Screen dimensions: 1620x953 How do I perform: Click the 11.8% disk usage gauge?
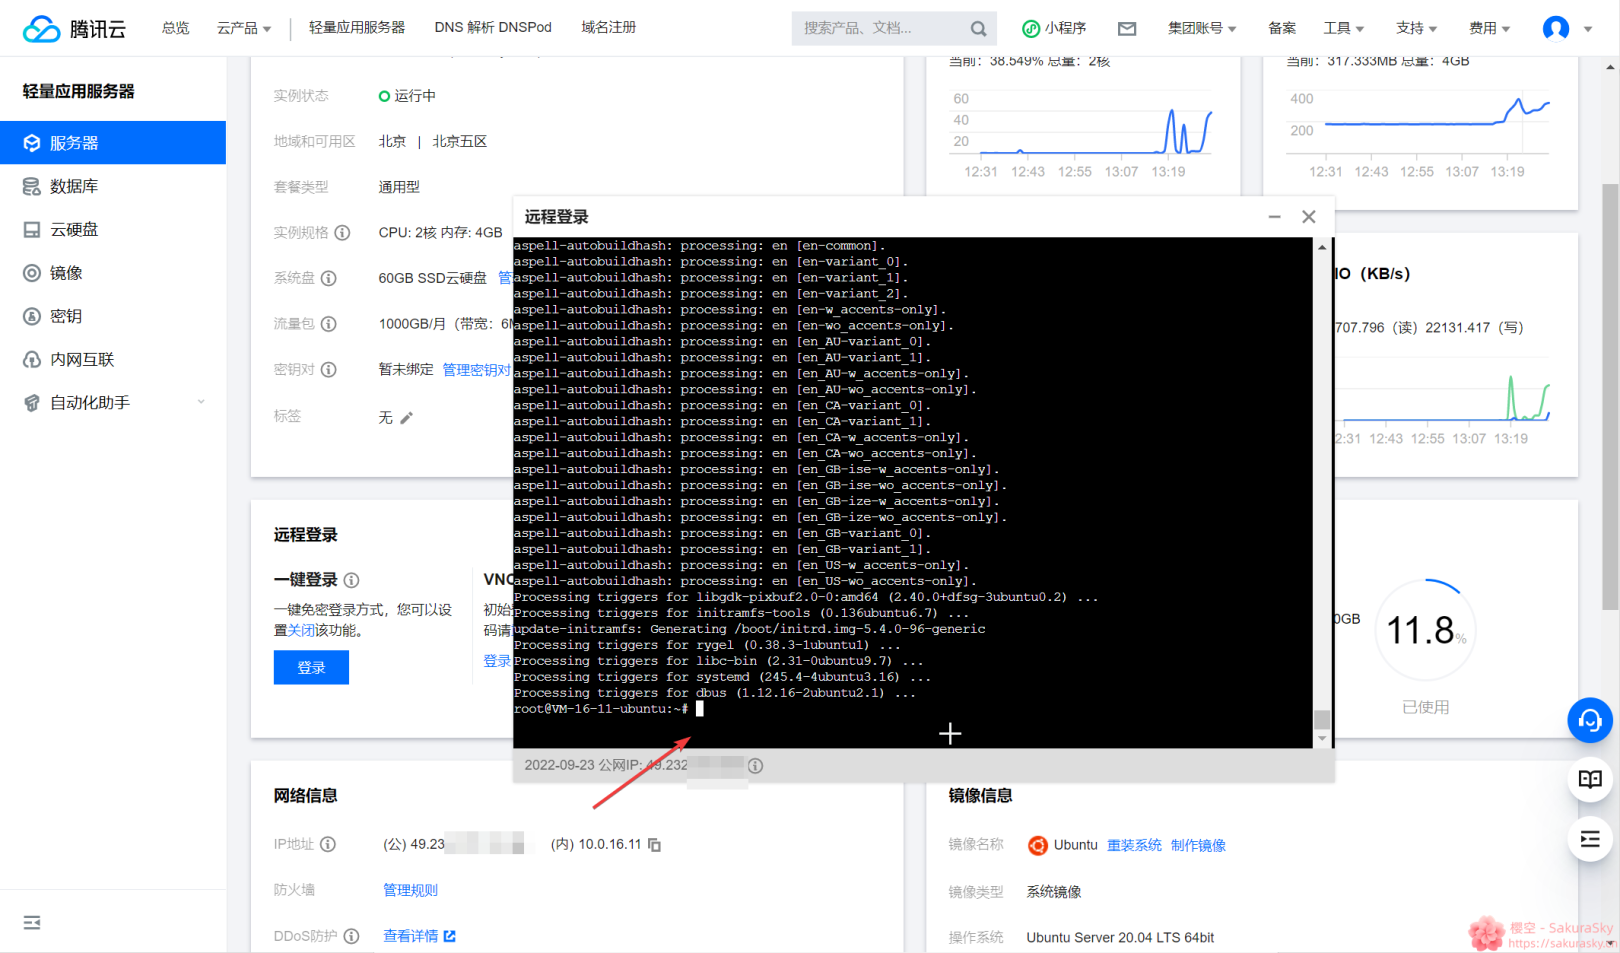(1425, 631)
